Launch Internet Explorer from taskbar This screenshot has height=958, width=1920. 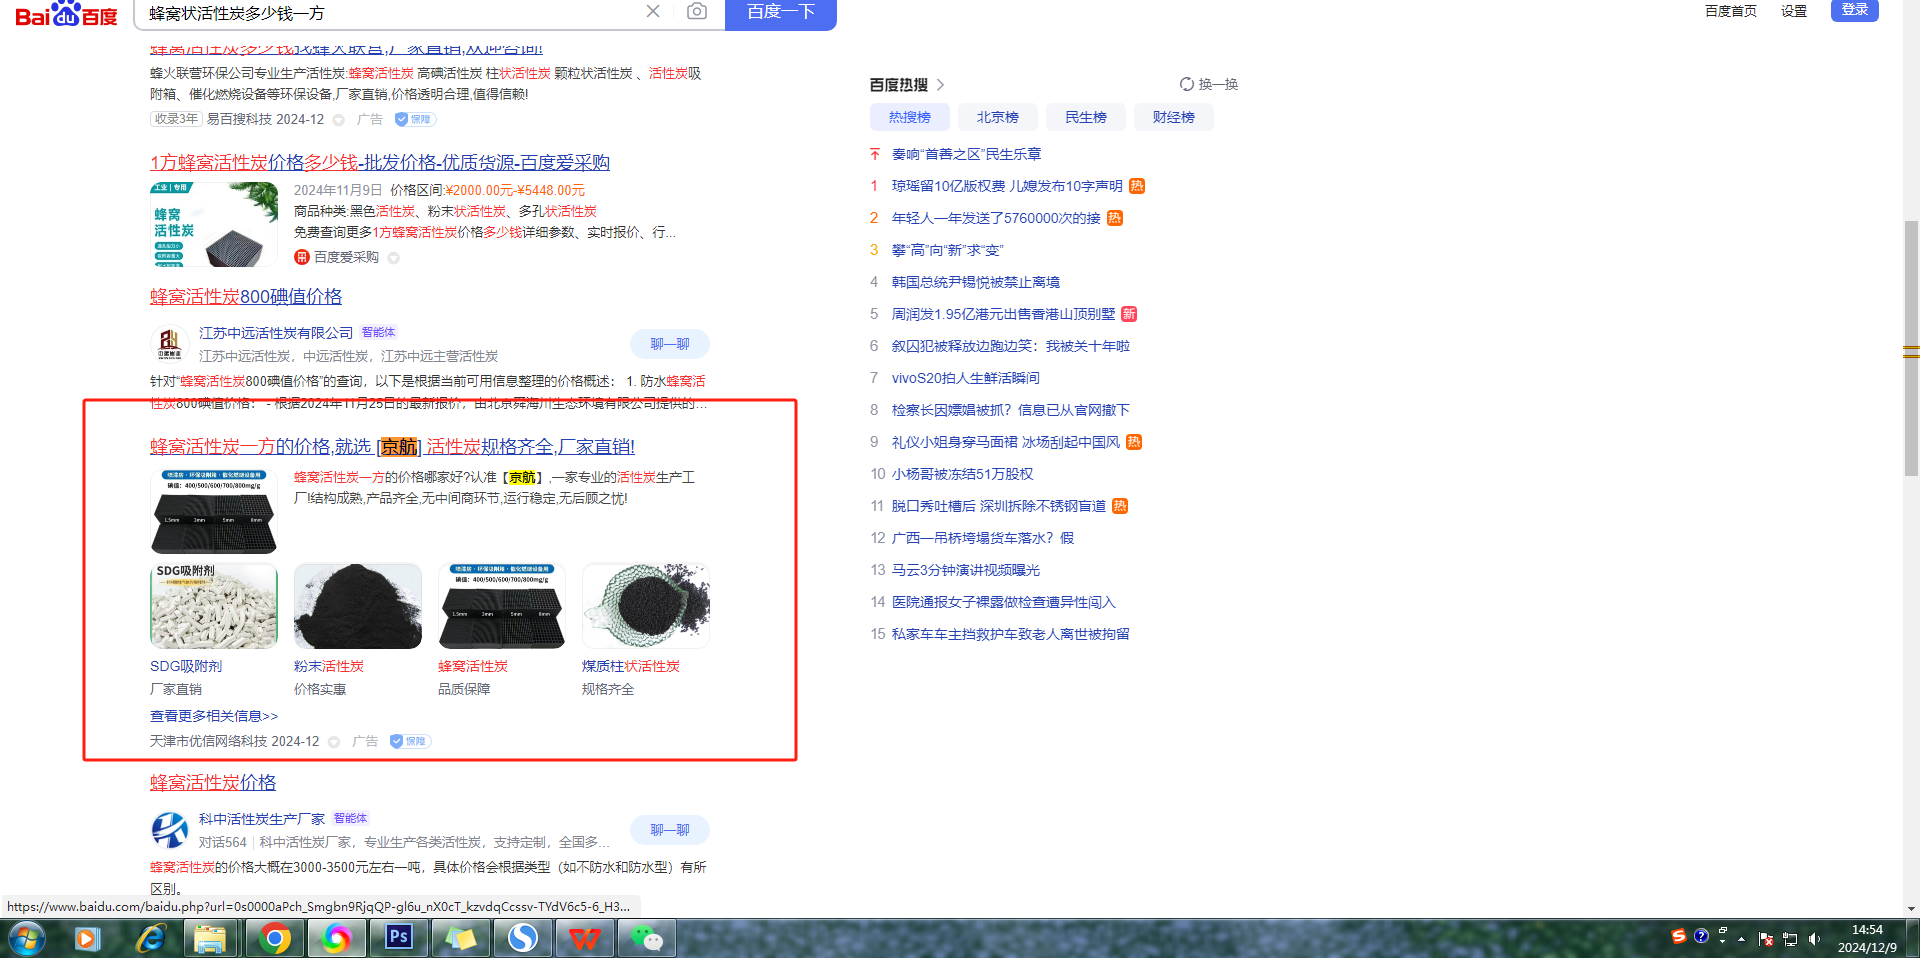150,938
